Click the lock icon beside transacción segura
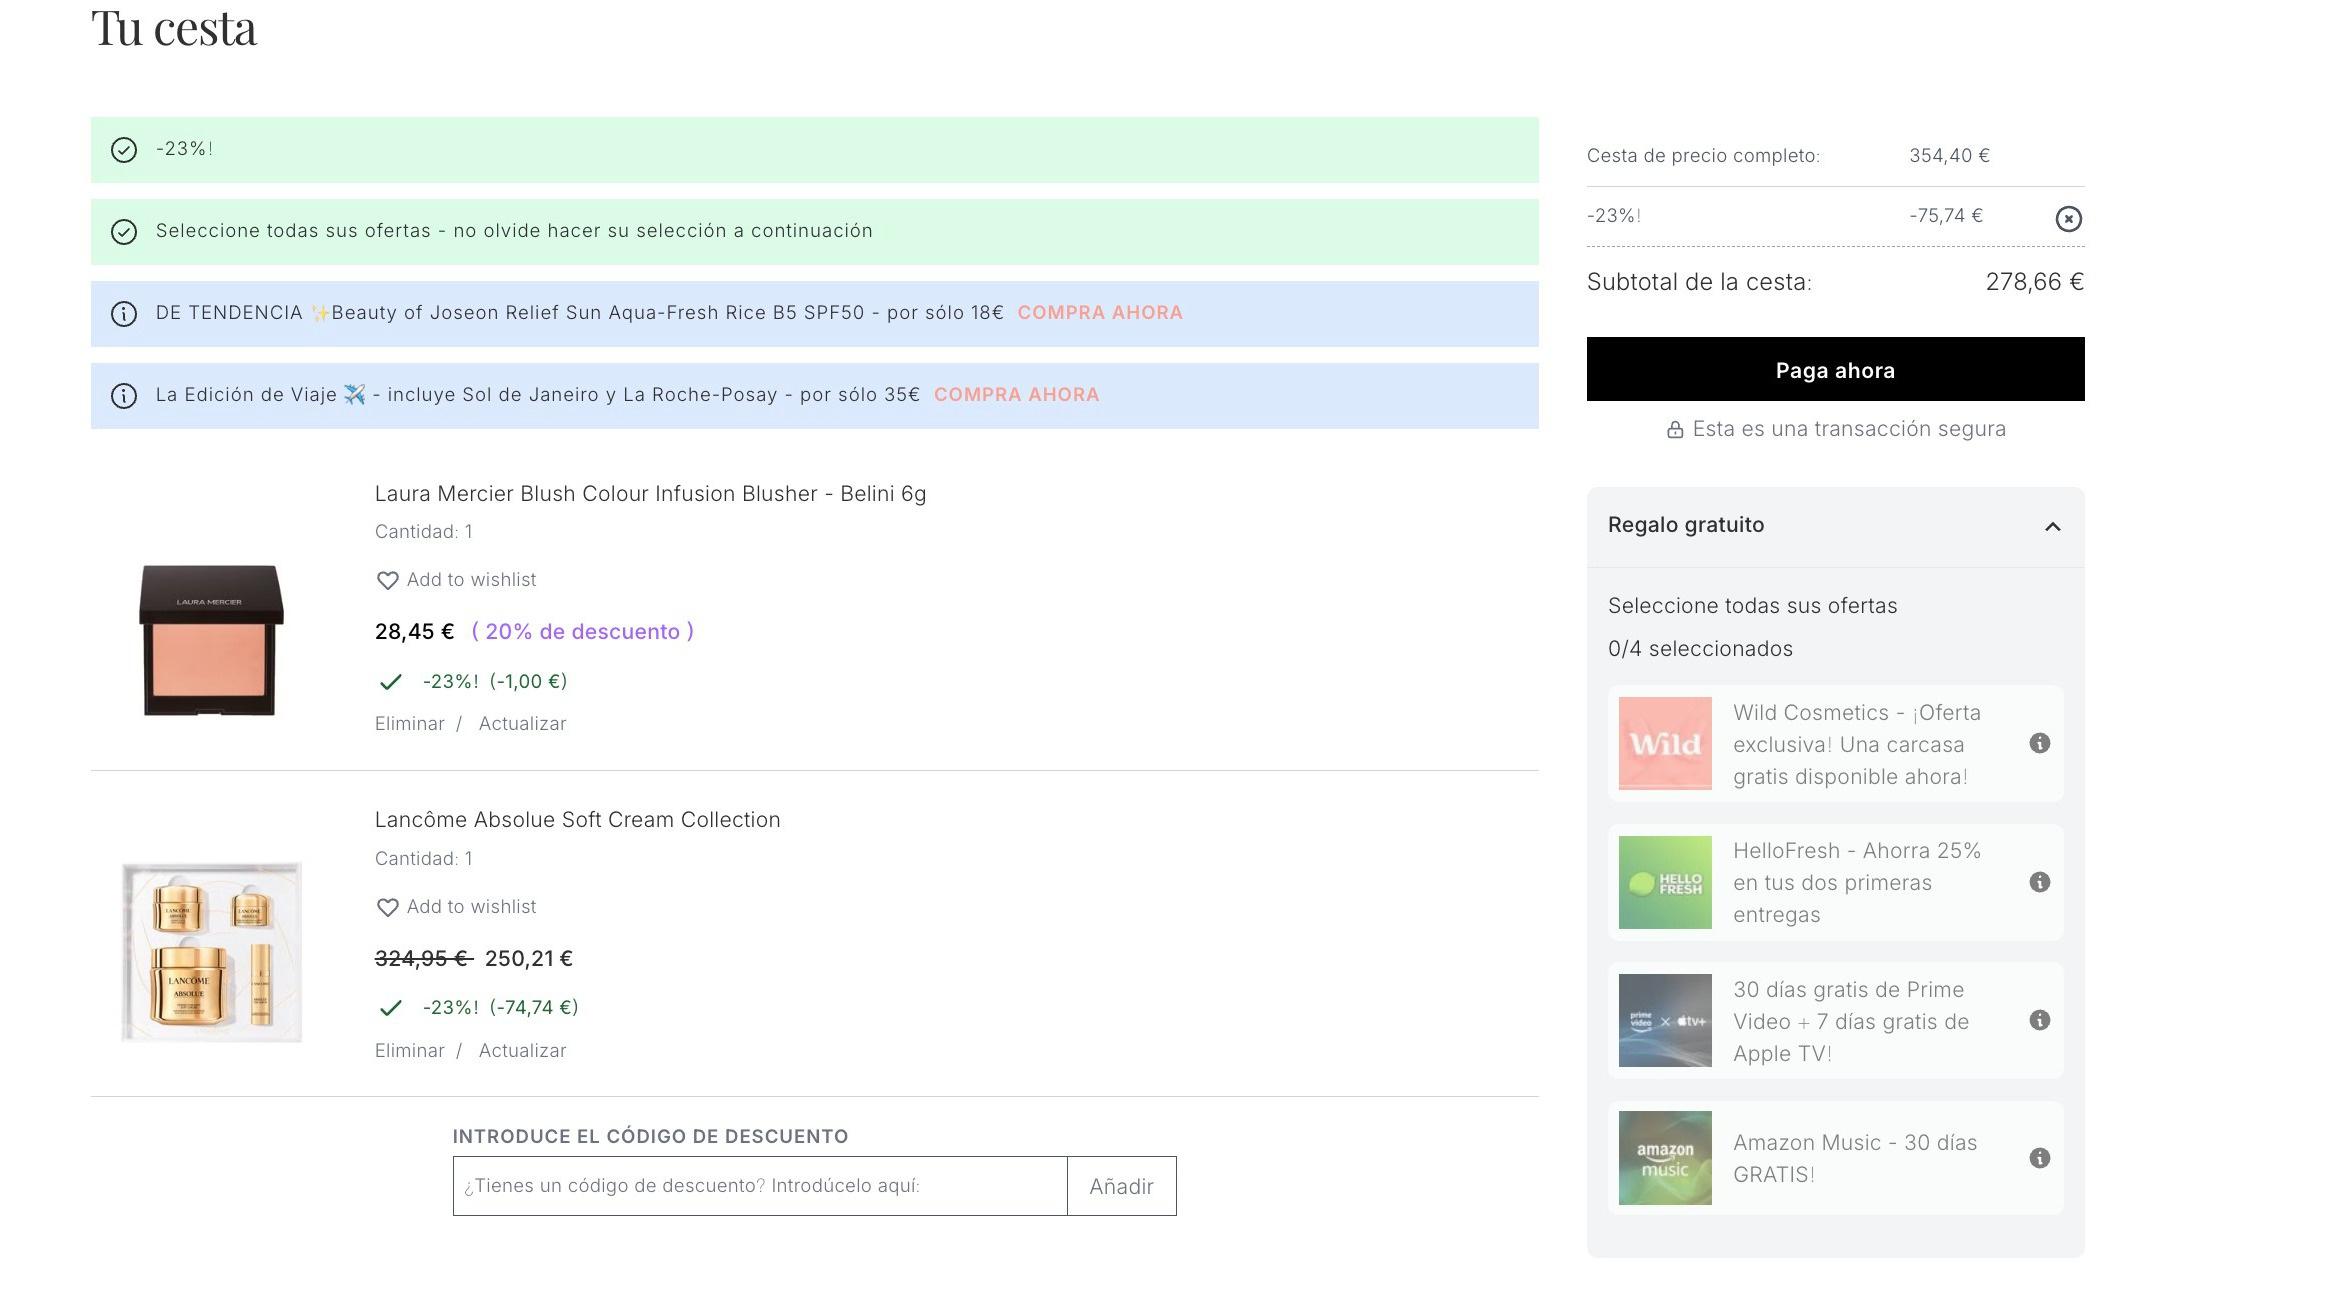 click(x=1675, y=430)
